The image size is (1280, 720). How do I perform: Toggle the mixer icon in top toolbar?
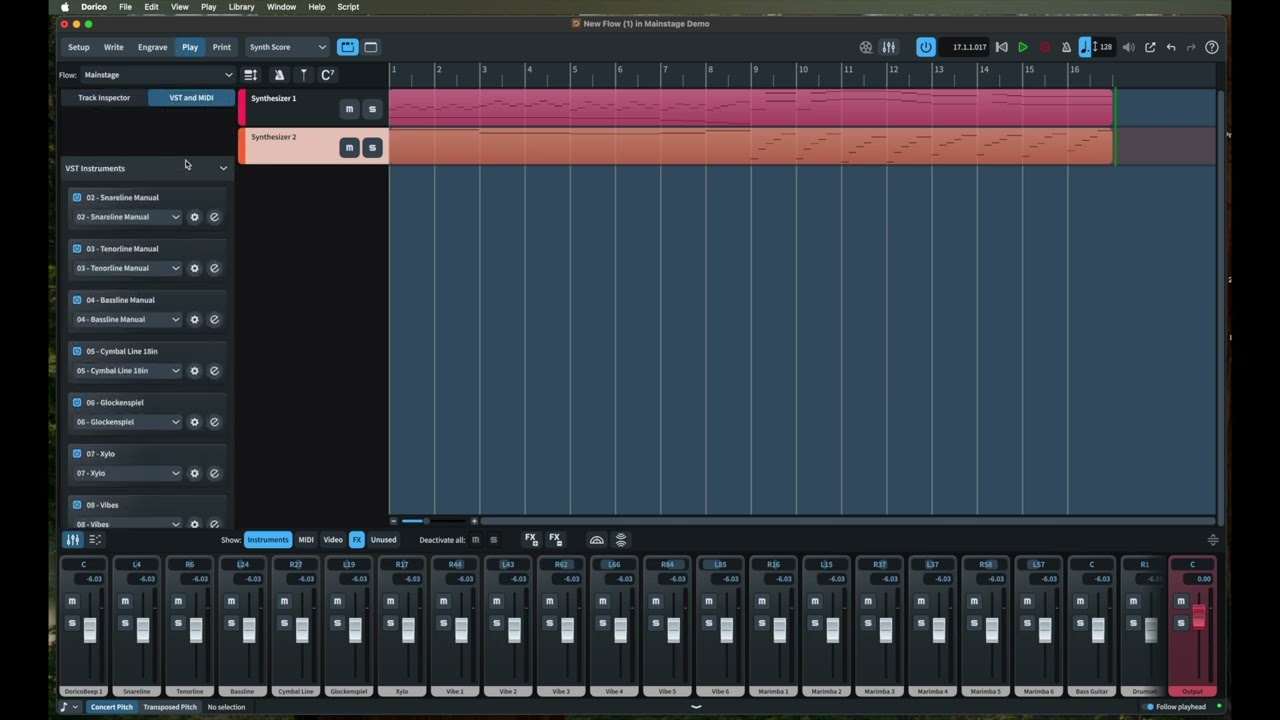[x=889, y=47]
